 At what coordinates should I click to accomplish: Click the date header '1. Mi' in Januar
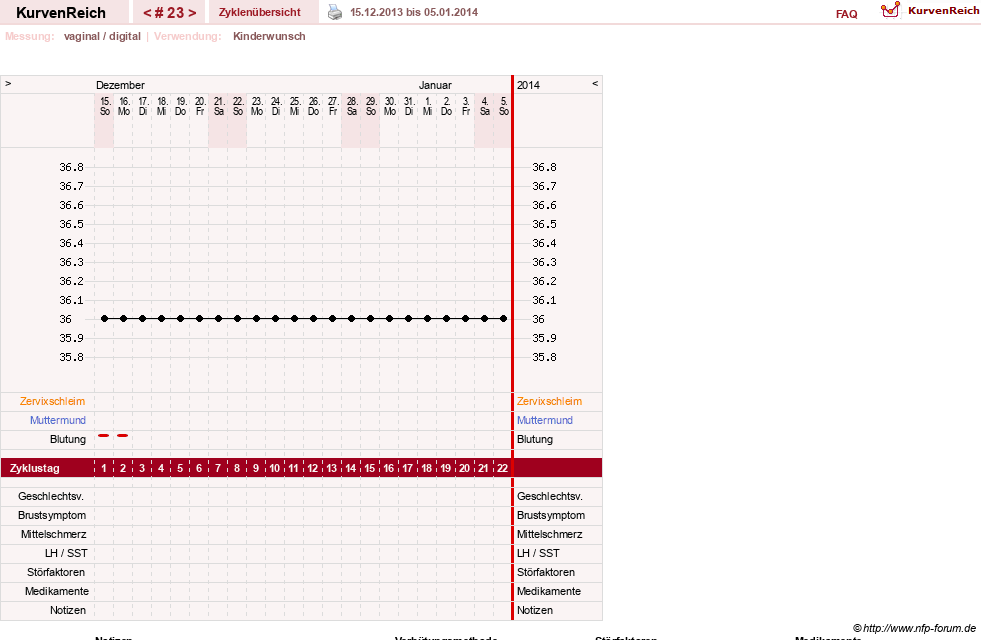[427, 106]
